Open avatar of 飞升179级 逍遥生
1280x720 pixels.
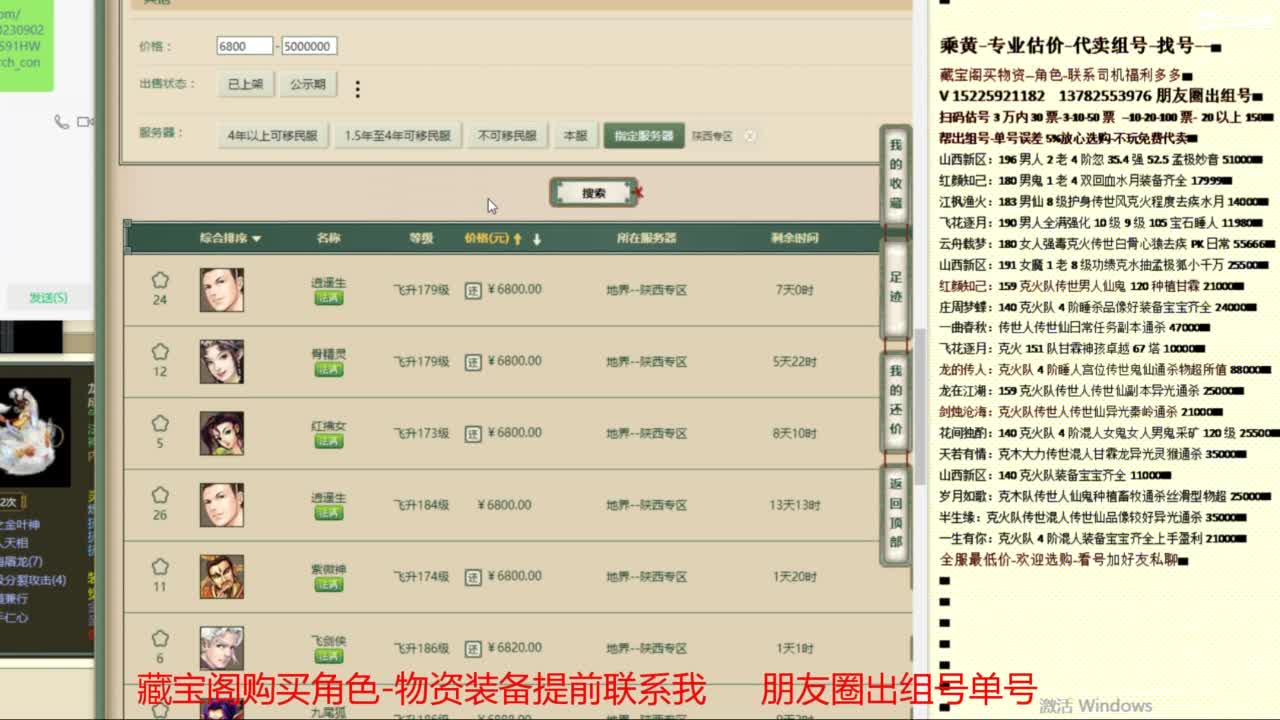tap(221, 290)
